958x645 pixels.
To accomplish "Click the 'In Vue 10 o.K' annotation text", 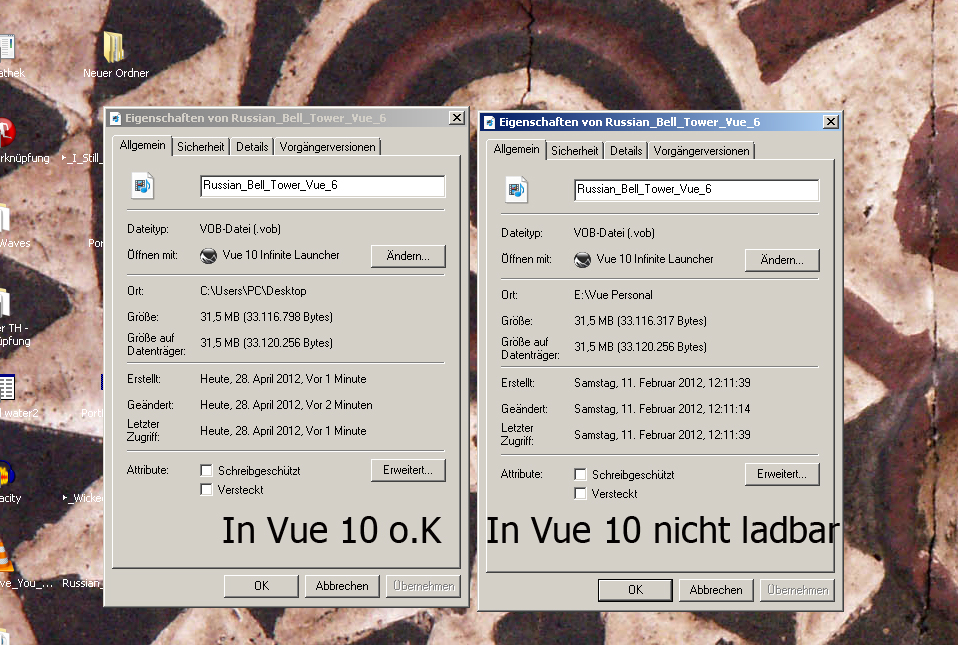I will (x=332, y=530).
